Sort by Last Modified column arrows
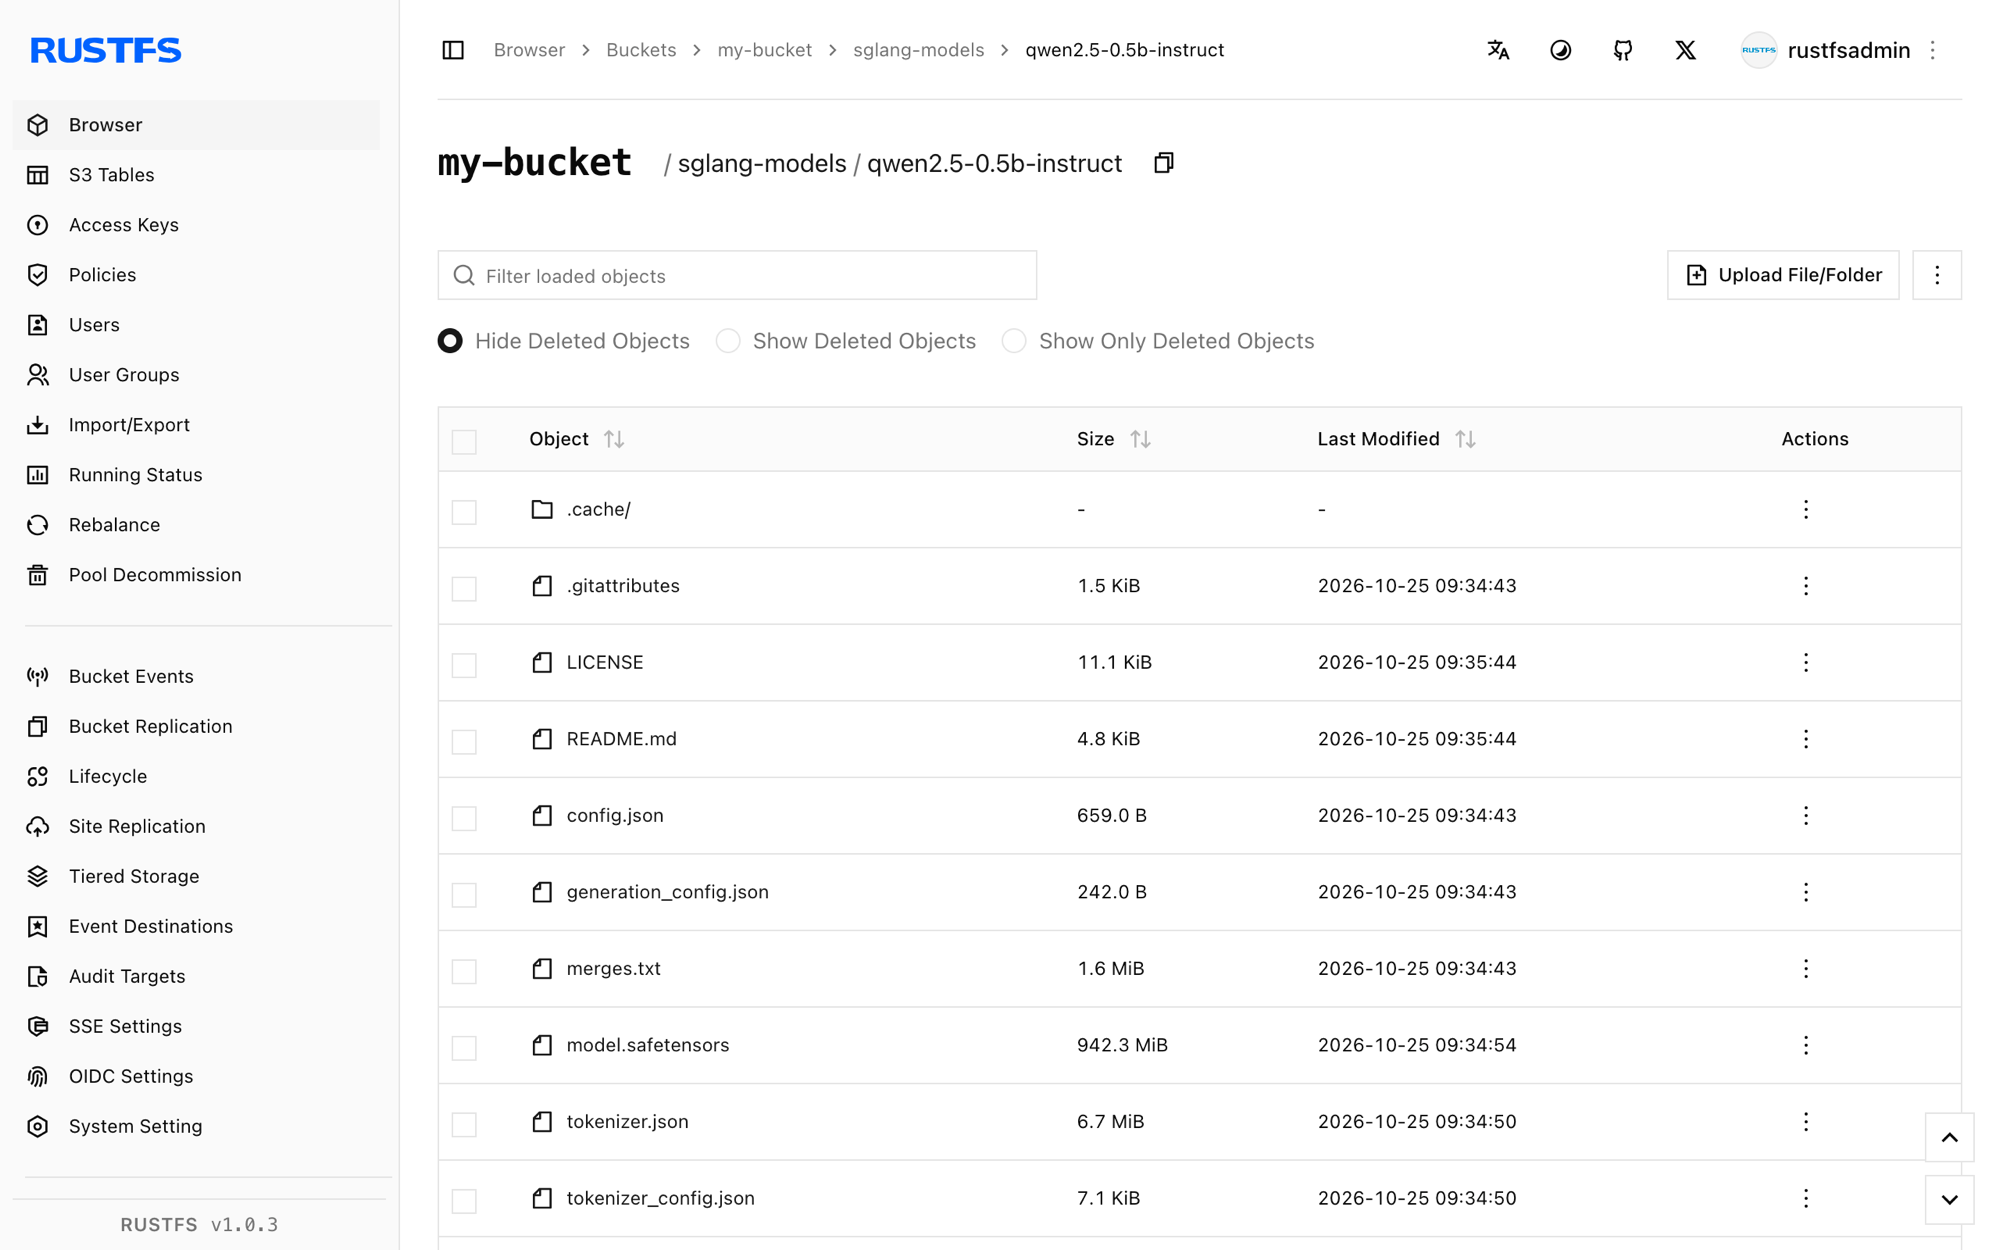This screenshot has height=1250, width=2000. click(1465, 439)
